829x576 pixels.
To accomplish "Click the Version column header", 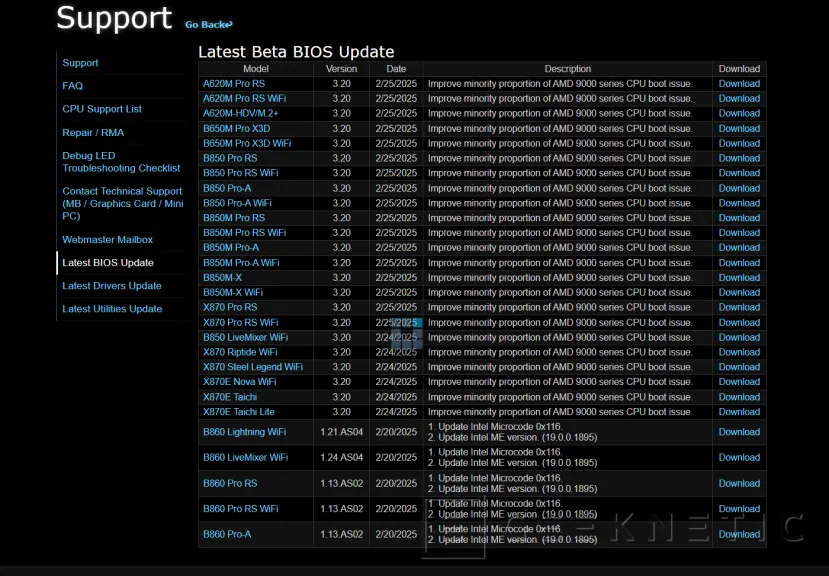I will [x=342, y=69].
